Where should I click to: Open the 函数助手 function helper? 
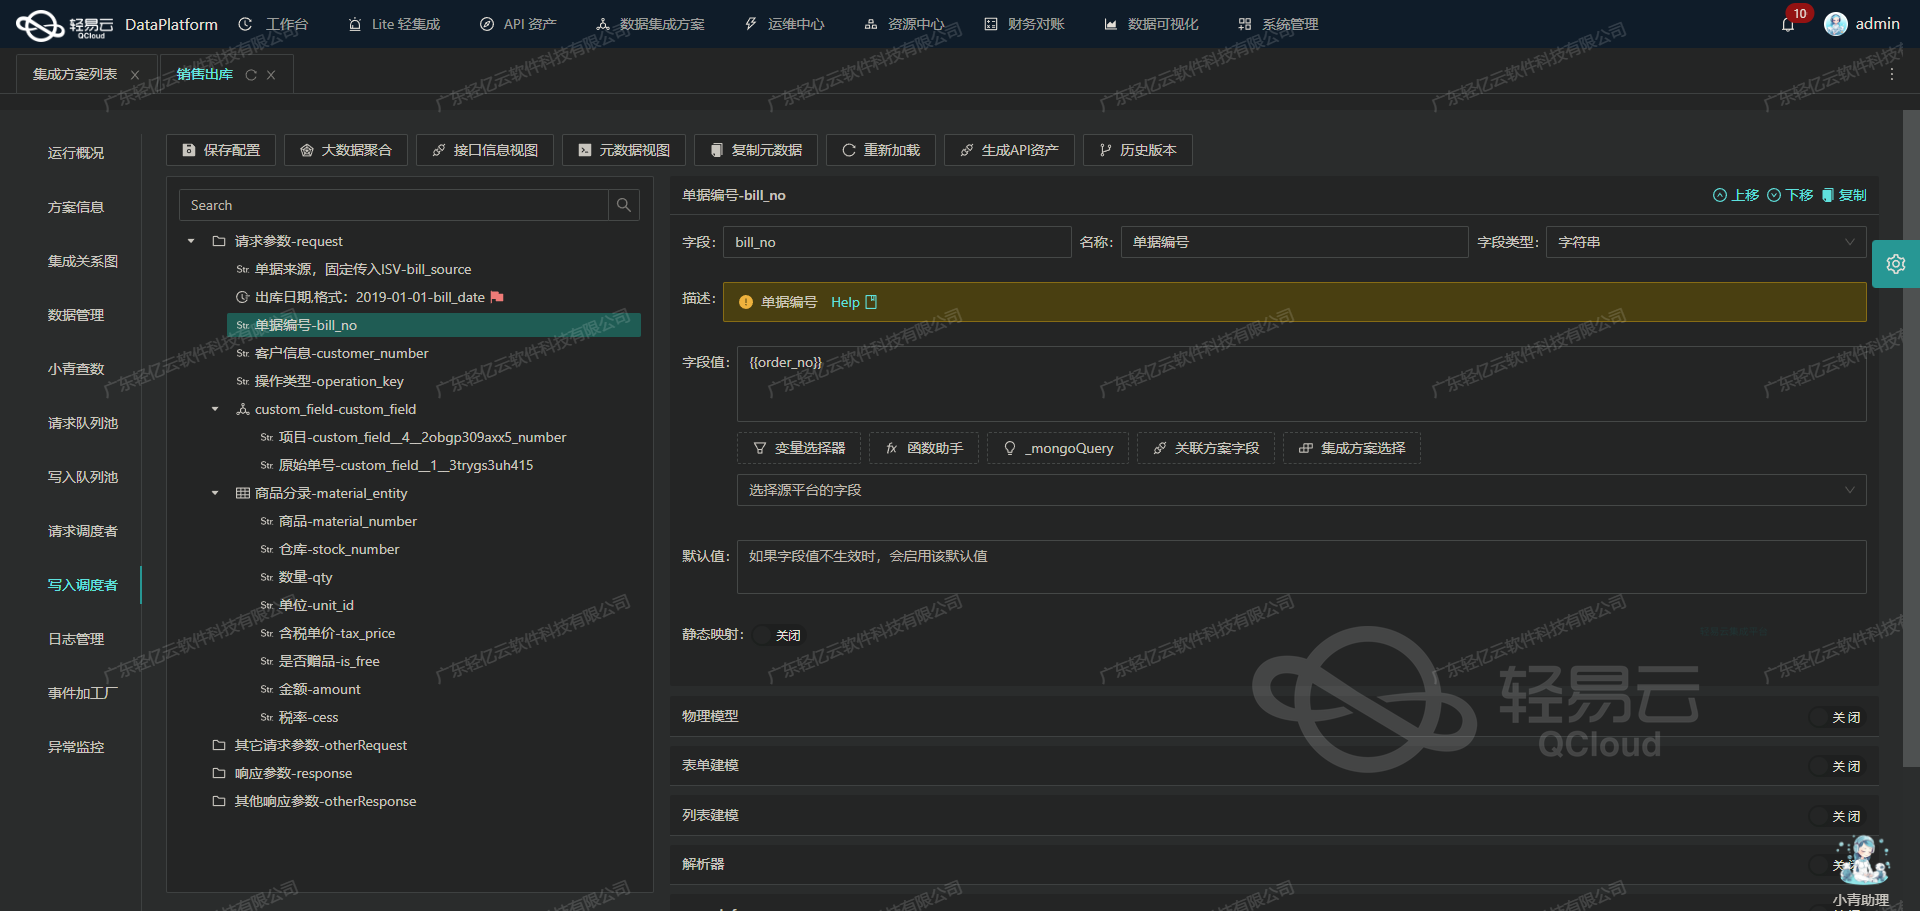coord(924,448)
